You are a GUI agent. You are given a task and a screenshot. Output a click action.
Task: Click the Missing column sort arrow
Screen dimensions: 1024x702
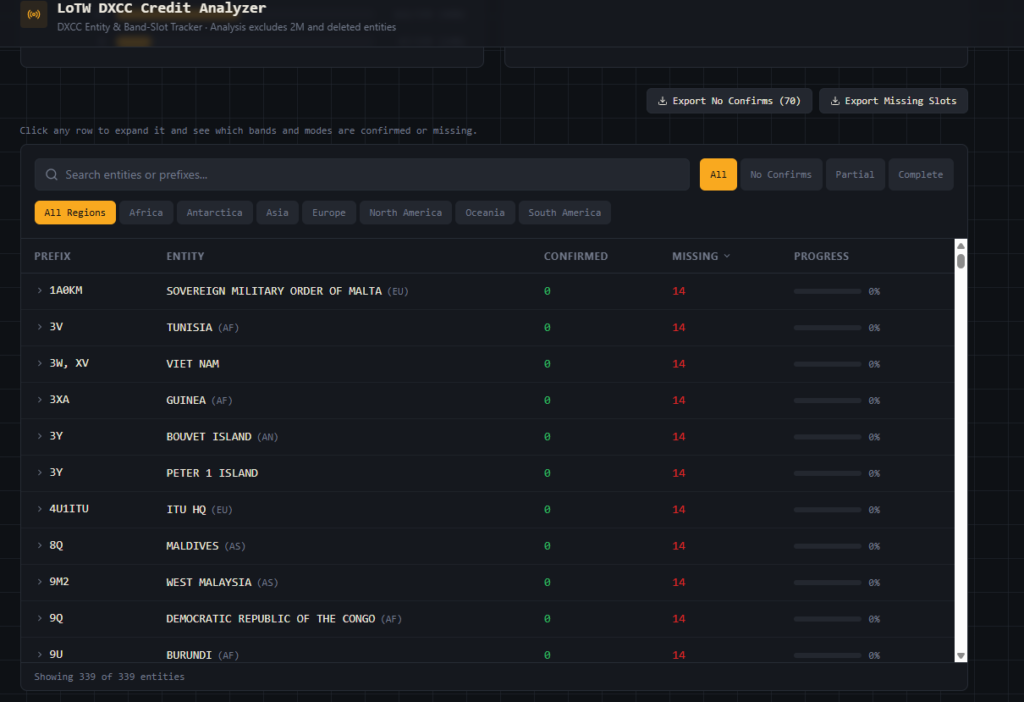[x=727, y=257]
